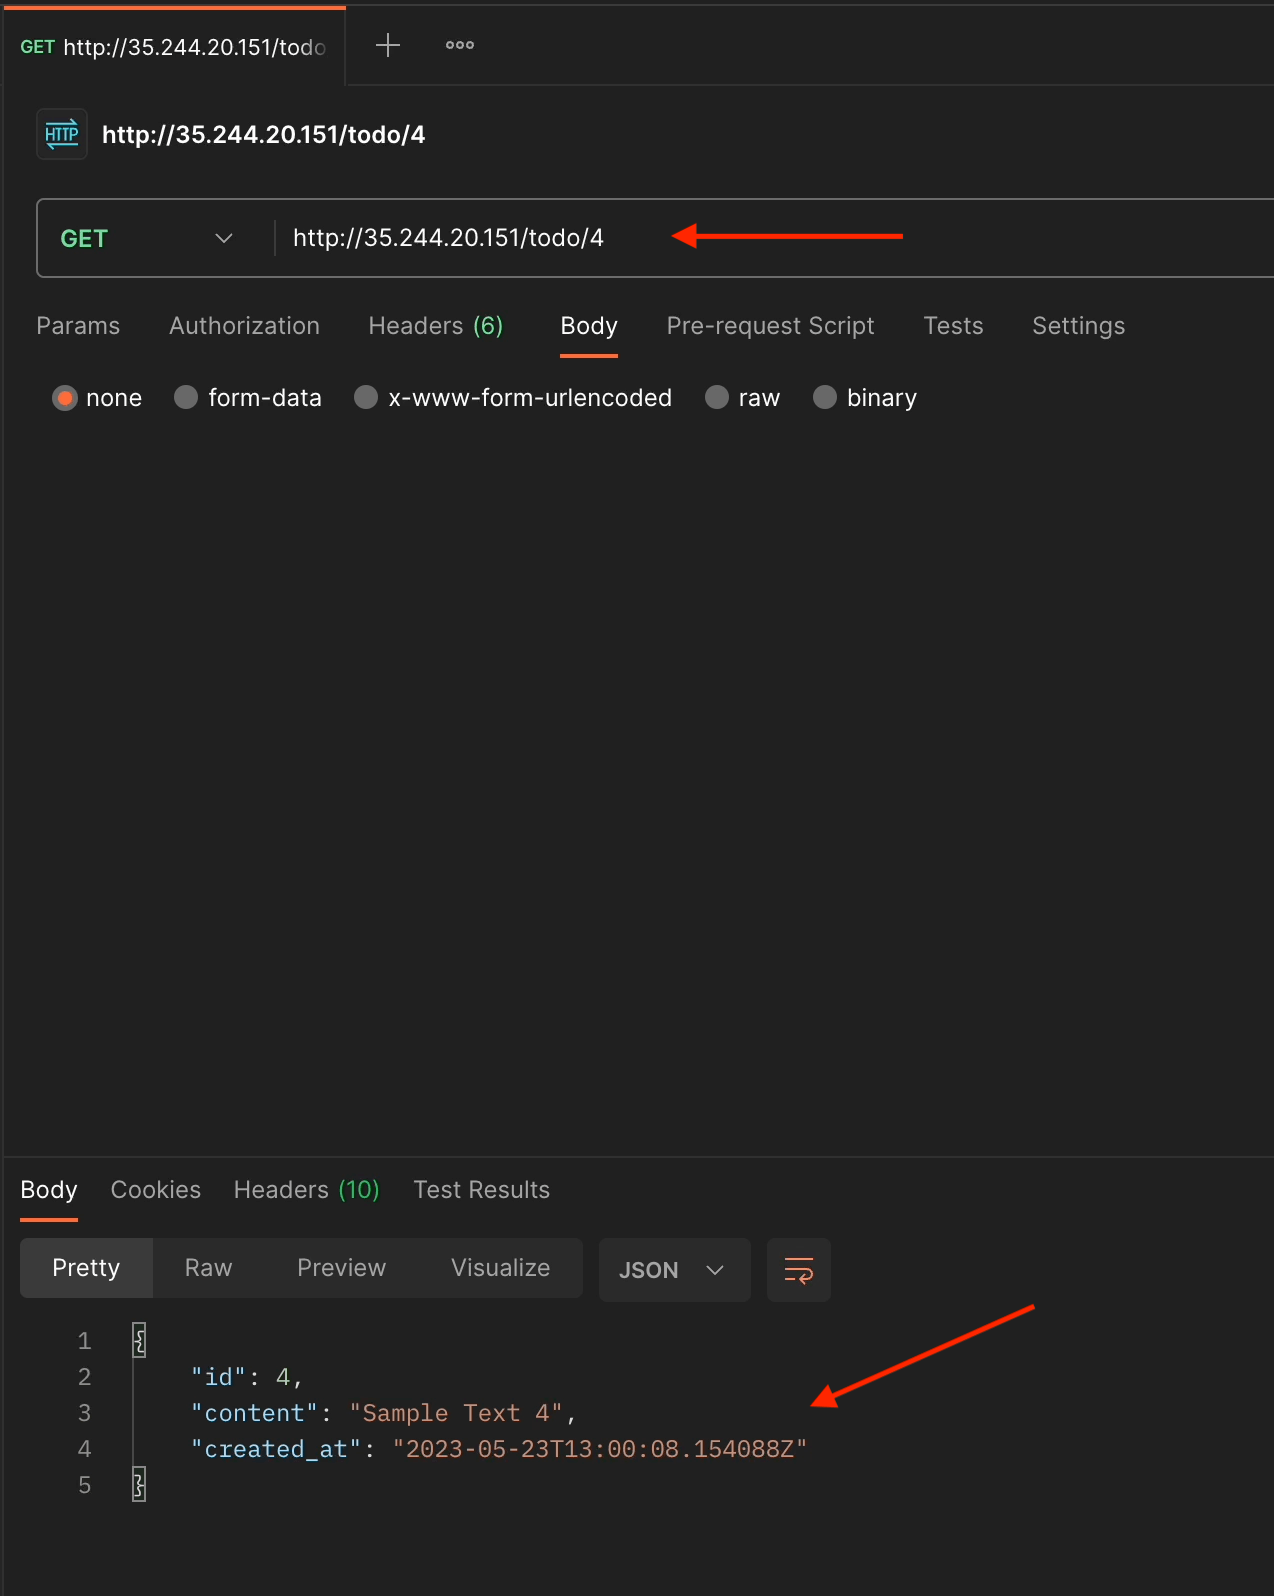
Task: Show the response Cookies tab
Action: click(x=155, y=1190)
